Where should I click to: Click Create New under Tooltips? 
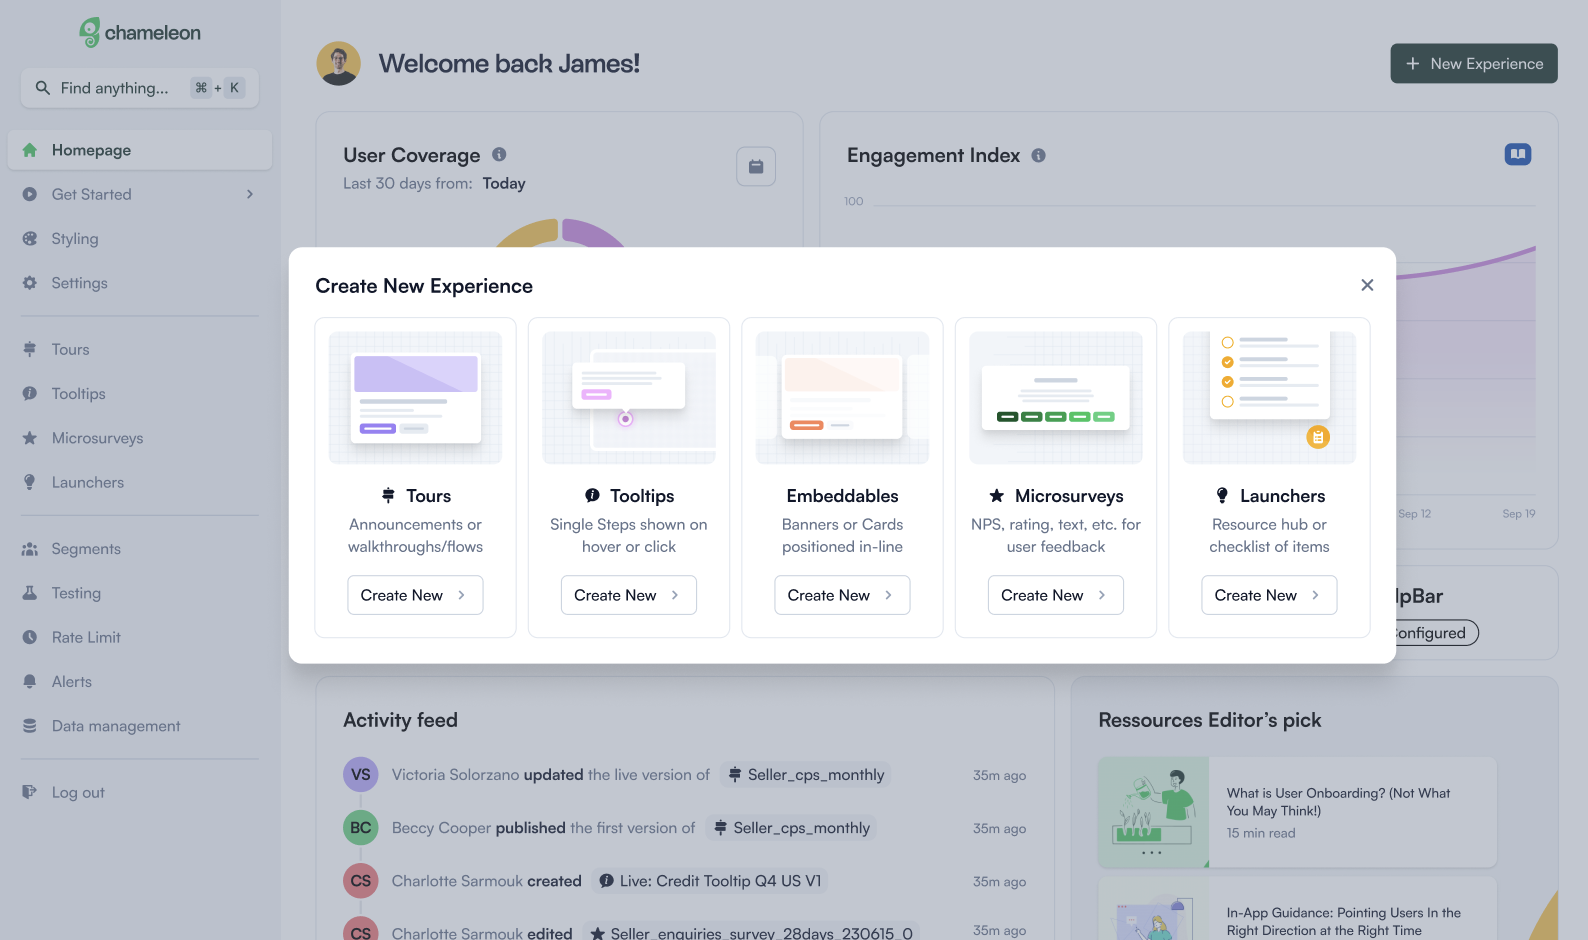pyautogui.click(x=628, y=595)
